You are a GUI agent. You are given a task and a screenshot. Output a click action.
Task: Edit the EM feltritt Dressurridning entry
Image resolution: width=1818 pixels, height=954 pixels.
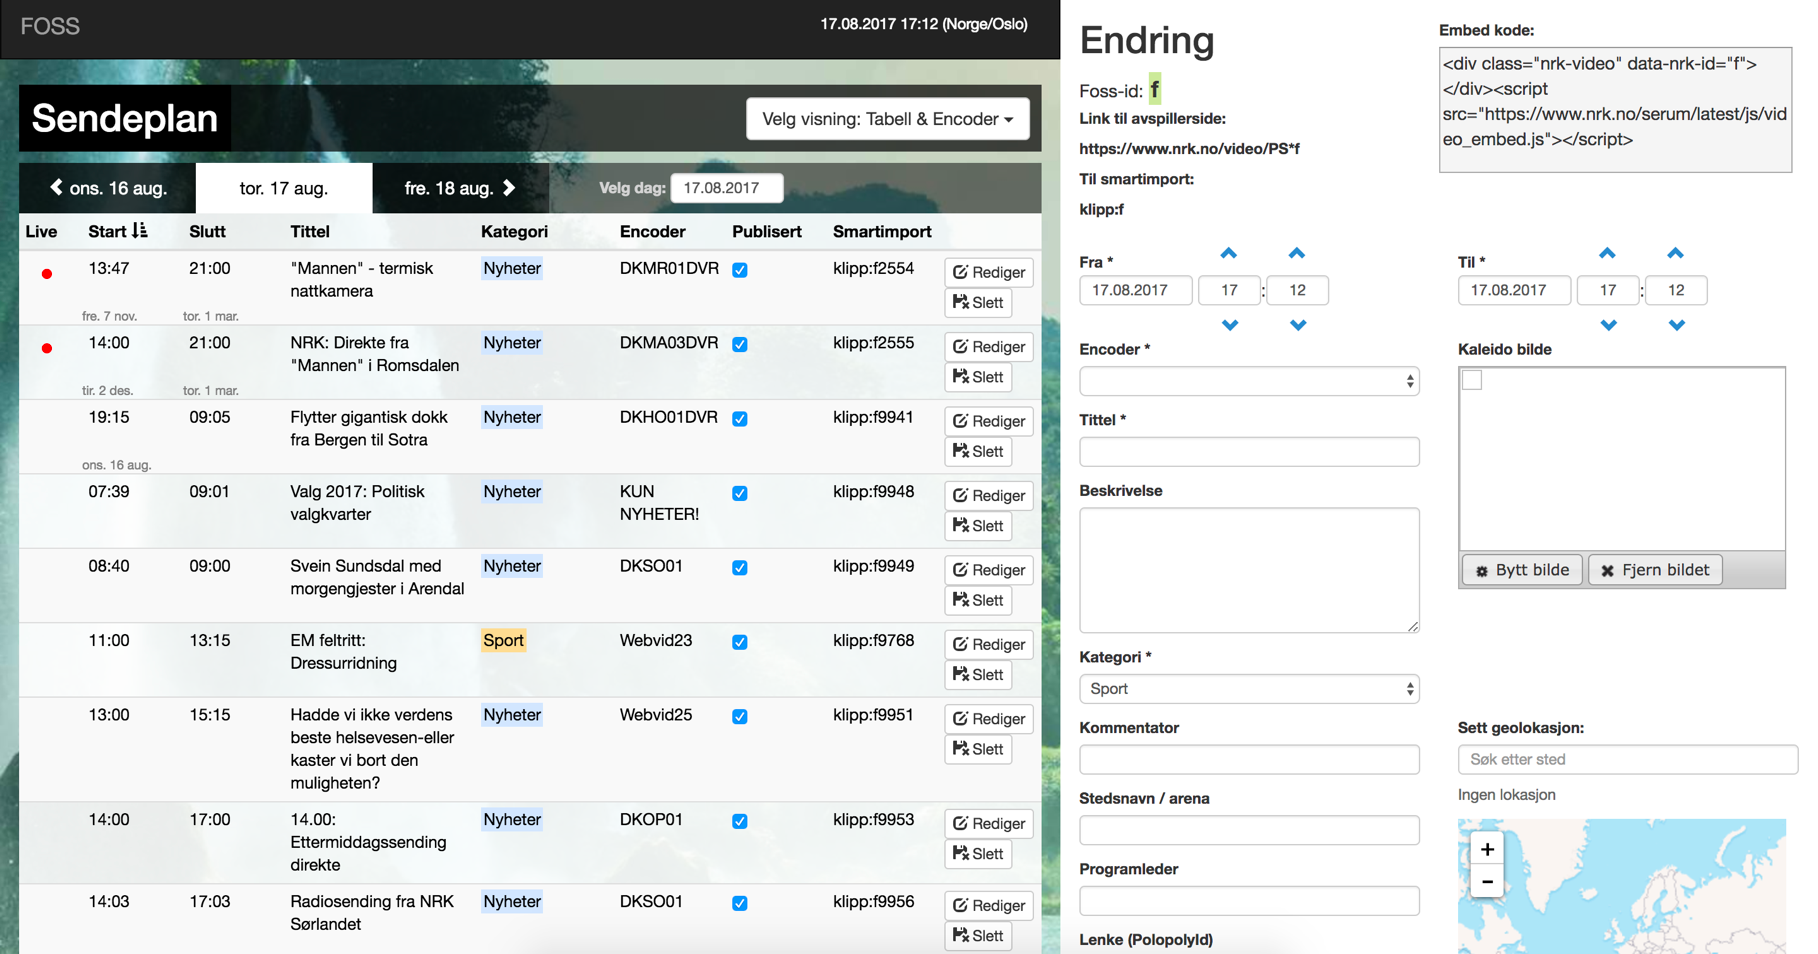pyautogui.click(x=989, y=644)
